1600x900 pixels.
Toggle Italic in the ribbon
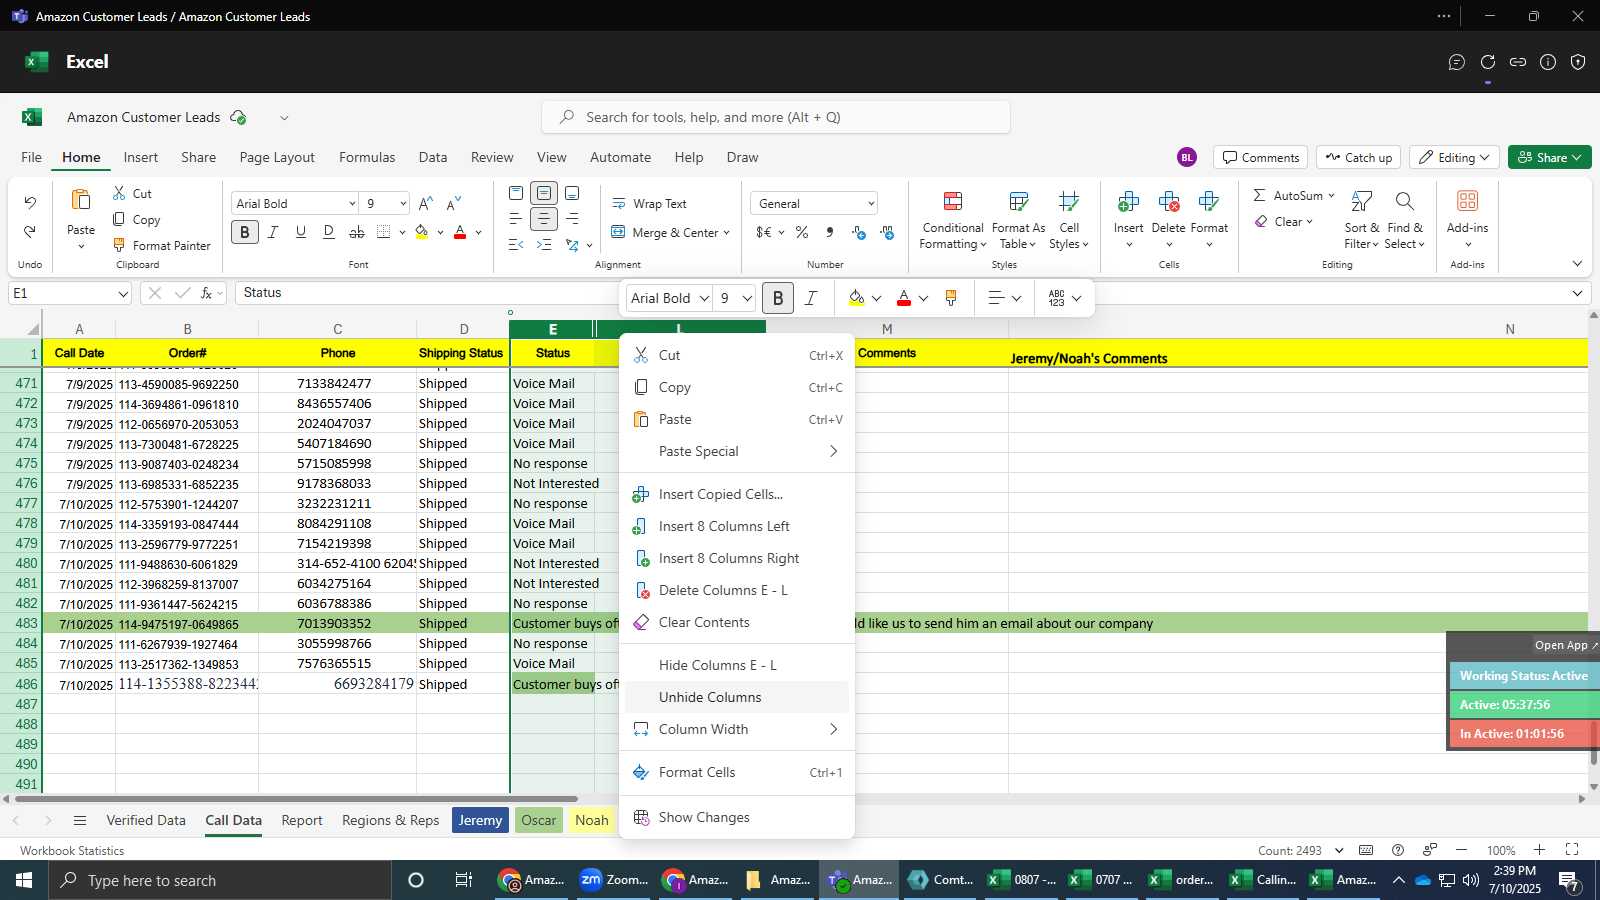tap(273, 232)
